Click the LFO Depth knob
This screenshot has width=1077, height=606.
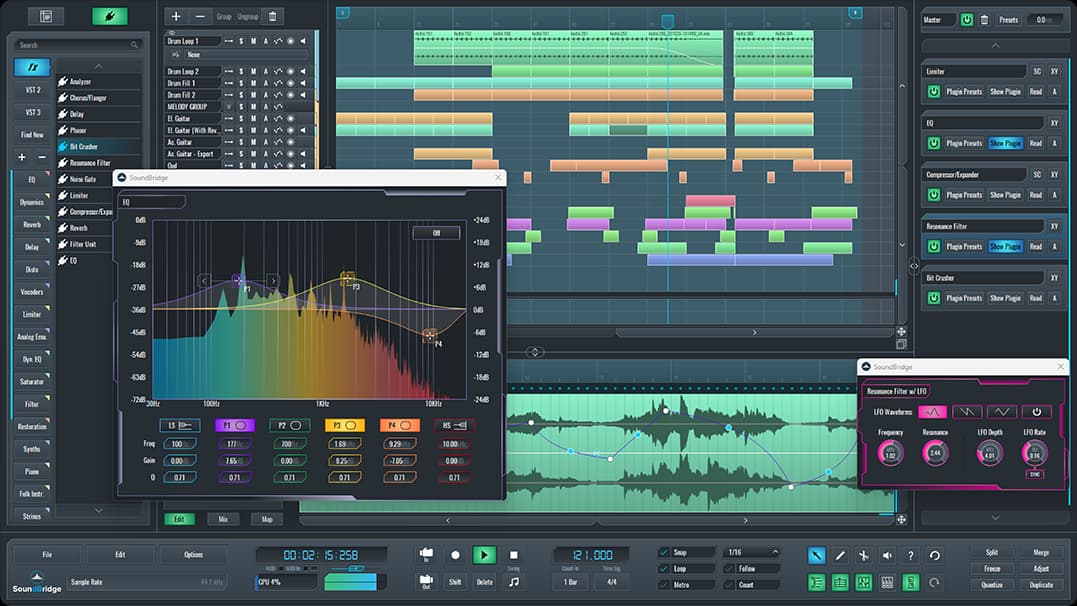point(989,453)
